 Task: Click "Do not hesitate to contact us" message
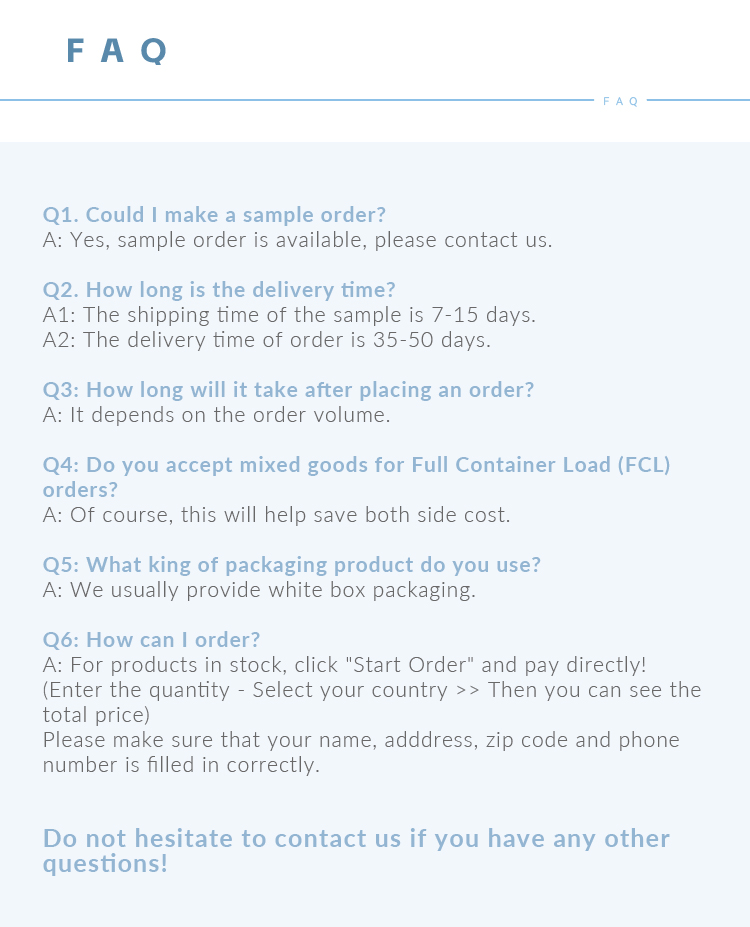(x=356, y=839)
